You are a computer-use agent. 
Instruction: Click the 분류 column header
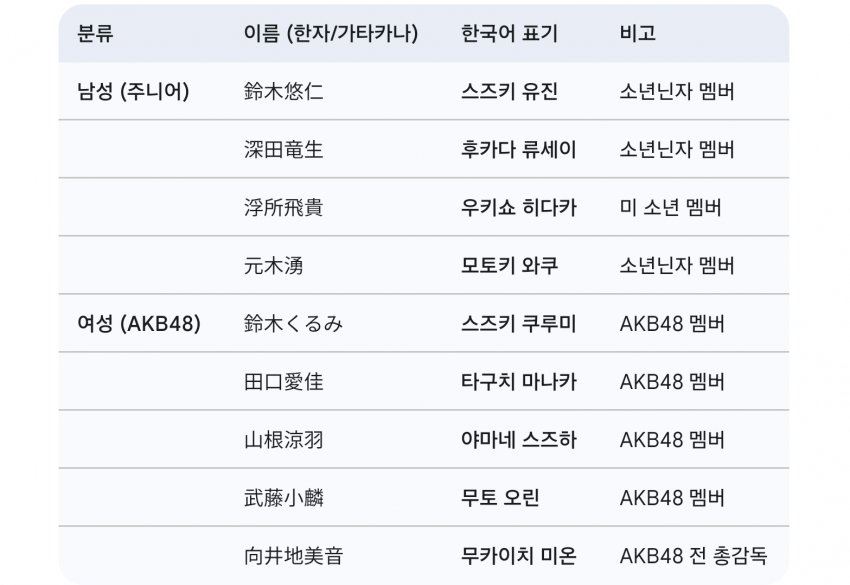click(95, 33)
